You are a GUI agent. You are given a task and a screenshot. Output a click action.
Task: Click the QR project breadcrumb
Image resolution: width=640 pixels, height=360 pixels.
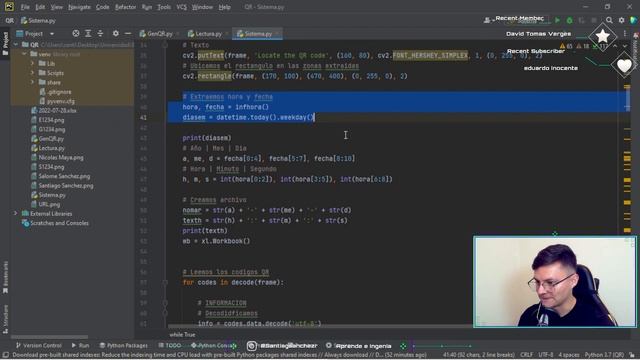9,20
